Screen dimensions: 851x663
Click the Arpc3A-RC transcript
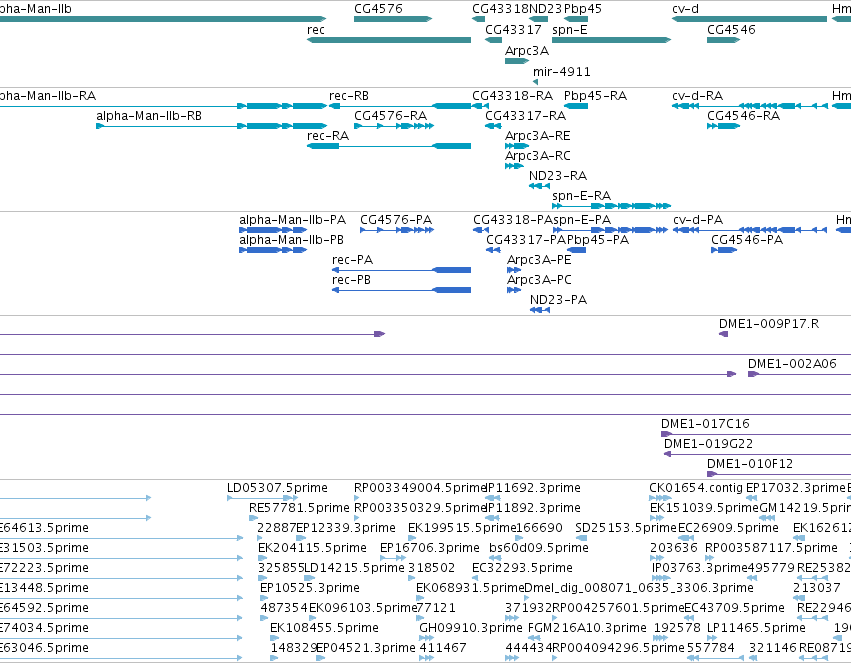coord(514,165)
